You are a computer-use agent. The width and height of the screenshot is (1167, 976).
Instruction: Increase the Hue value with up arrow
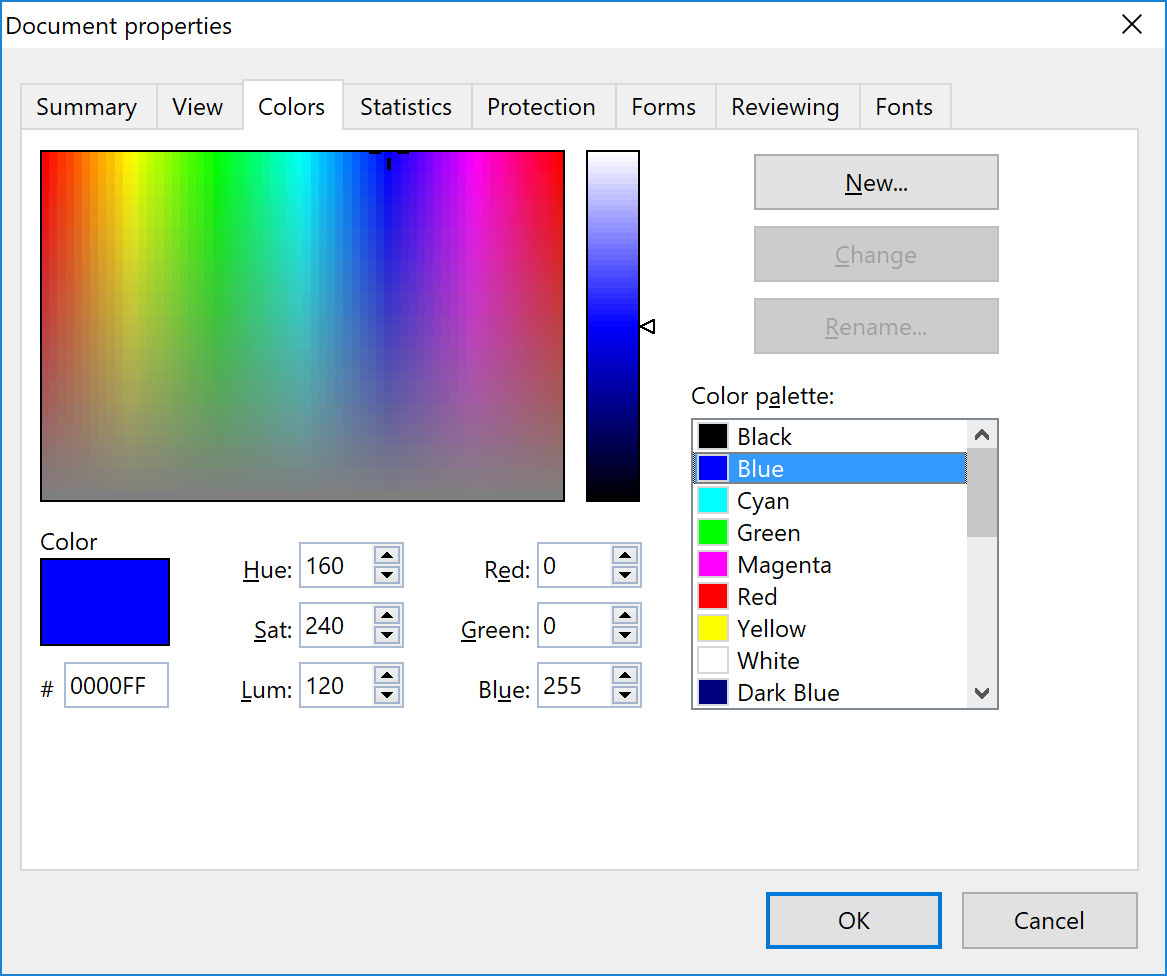[387, 556]
